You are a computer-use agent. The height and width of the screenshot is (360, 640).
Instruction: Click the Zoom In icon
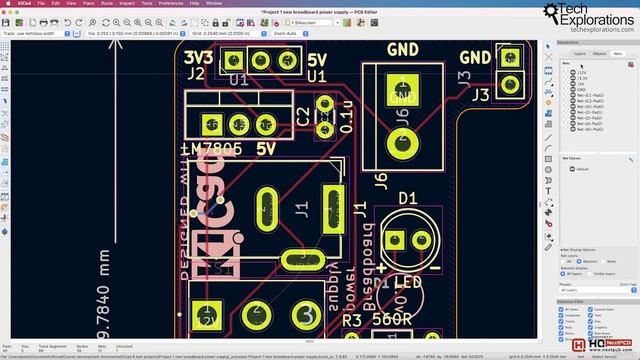pos(117,23)
